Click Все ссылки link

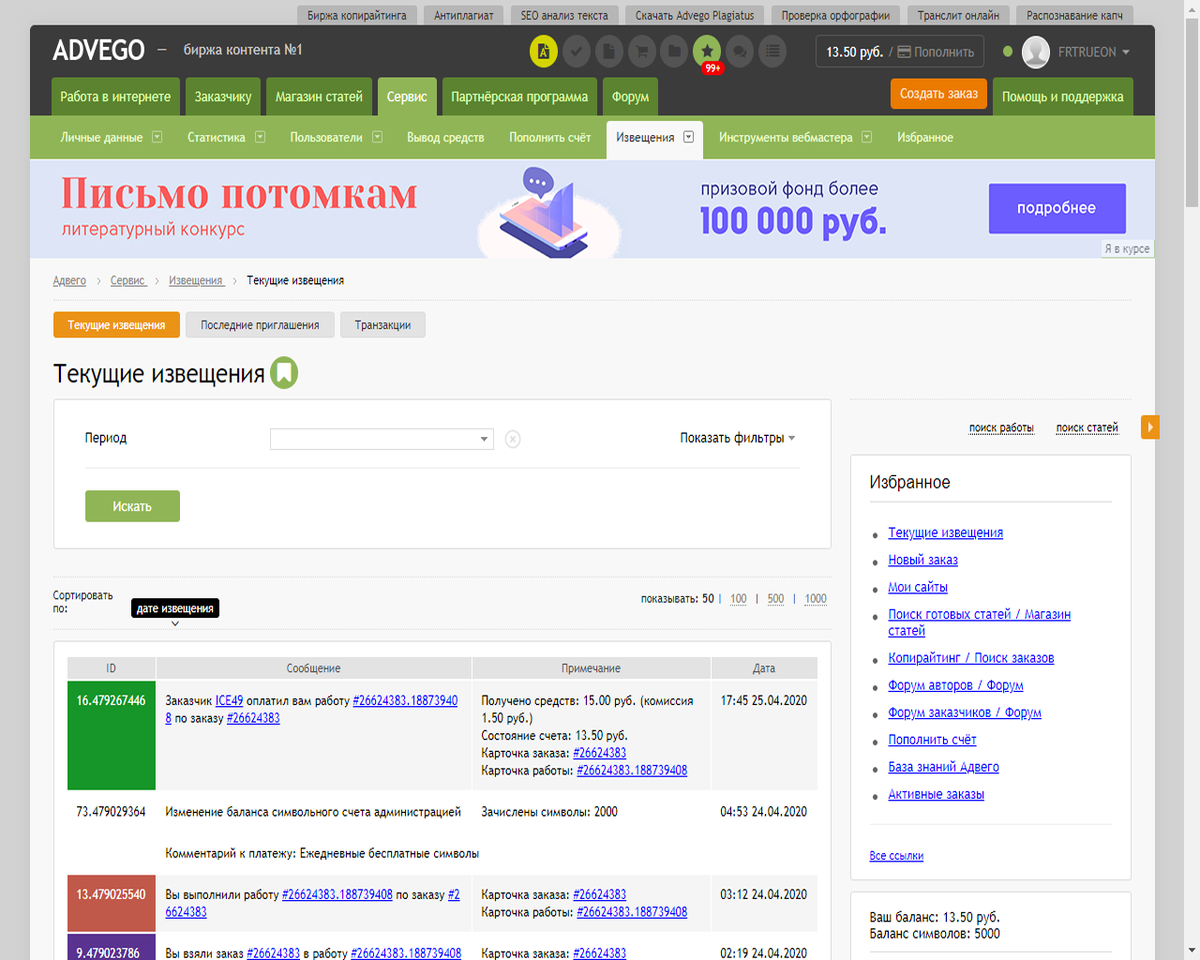point(896,856)
